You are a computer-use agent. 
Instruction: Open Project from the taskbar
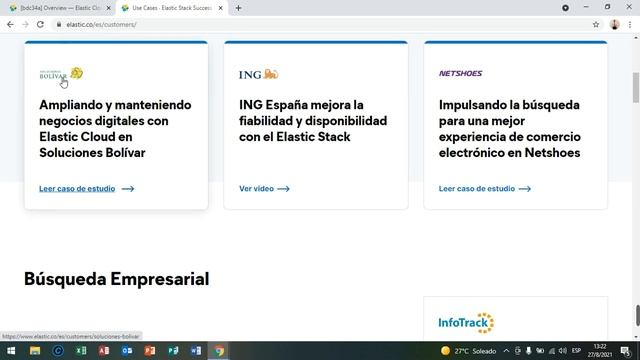(x=173, y=351)
